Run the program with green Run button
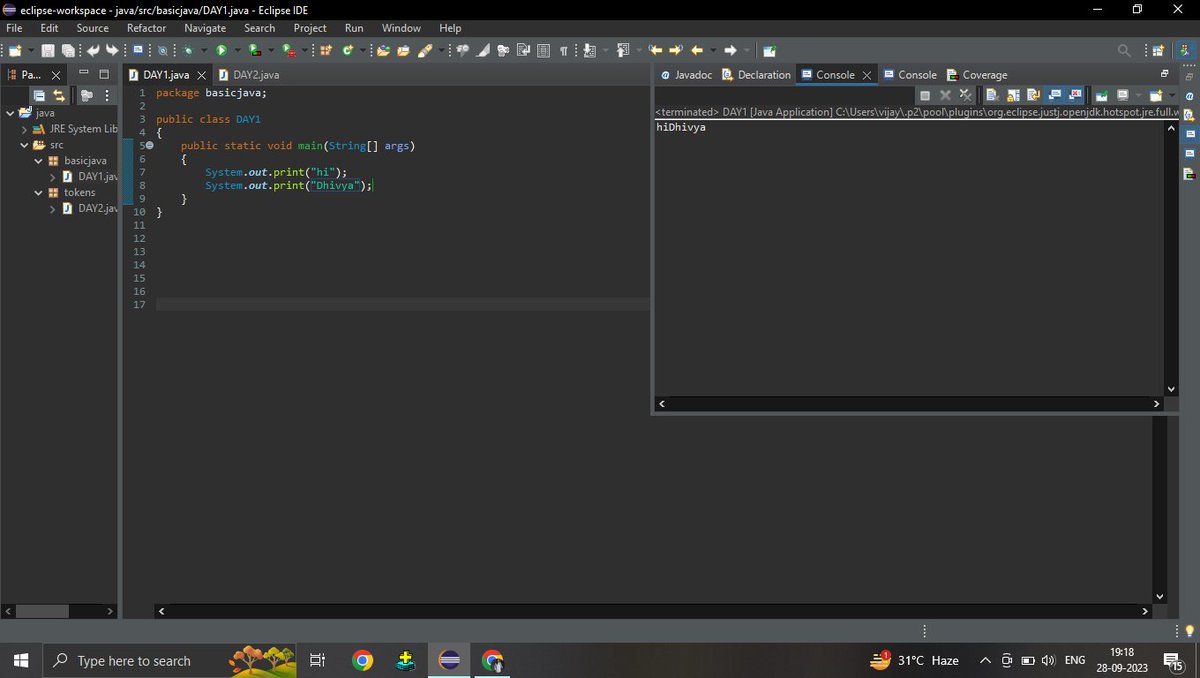 (221, 50)
